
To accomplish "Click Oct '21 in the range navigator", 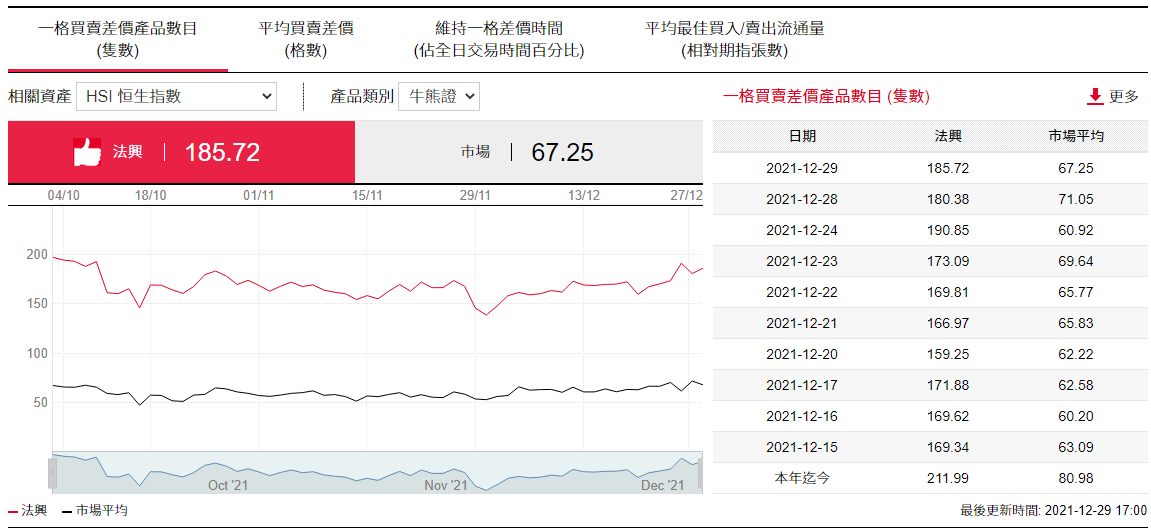I will (228, 485).
